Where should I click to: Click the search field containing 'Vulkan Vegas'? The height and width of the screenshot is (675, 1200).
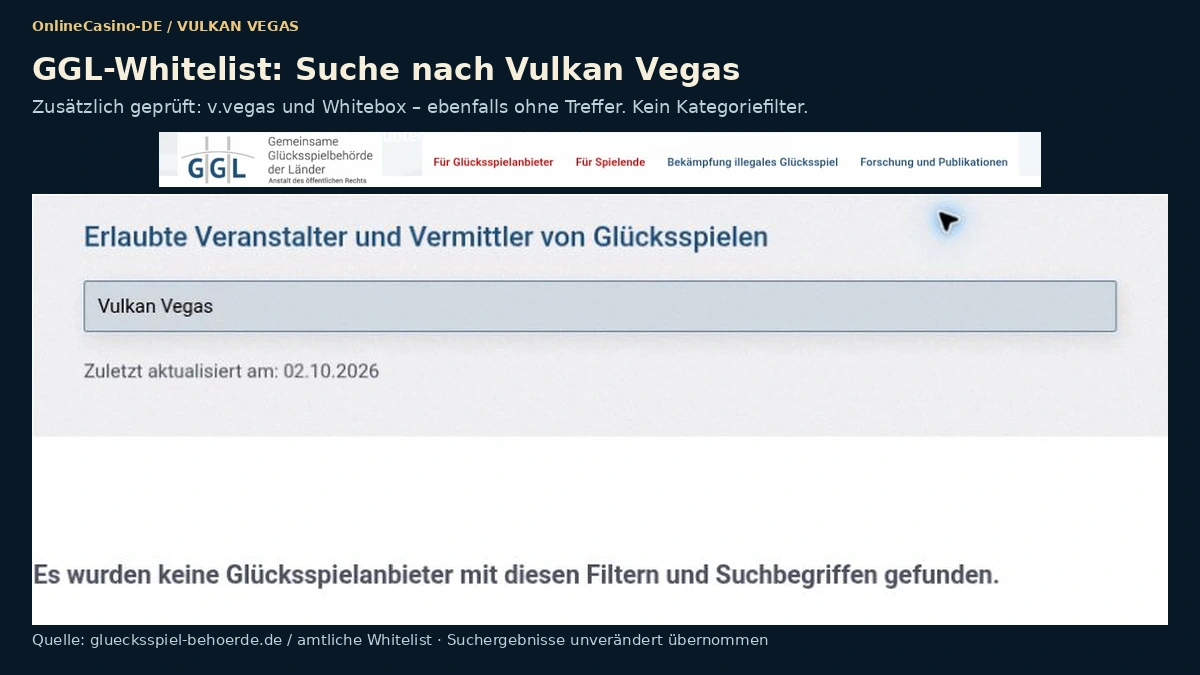pyautogui.click(x=600, y=306)
